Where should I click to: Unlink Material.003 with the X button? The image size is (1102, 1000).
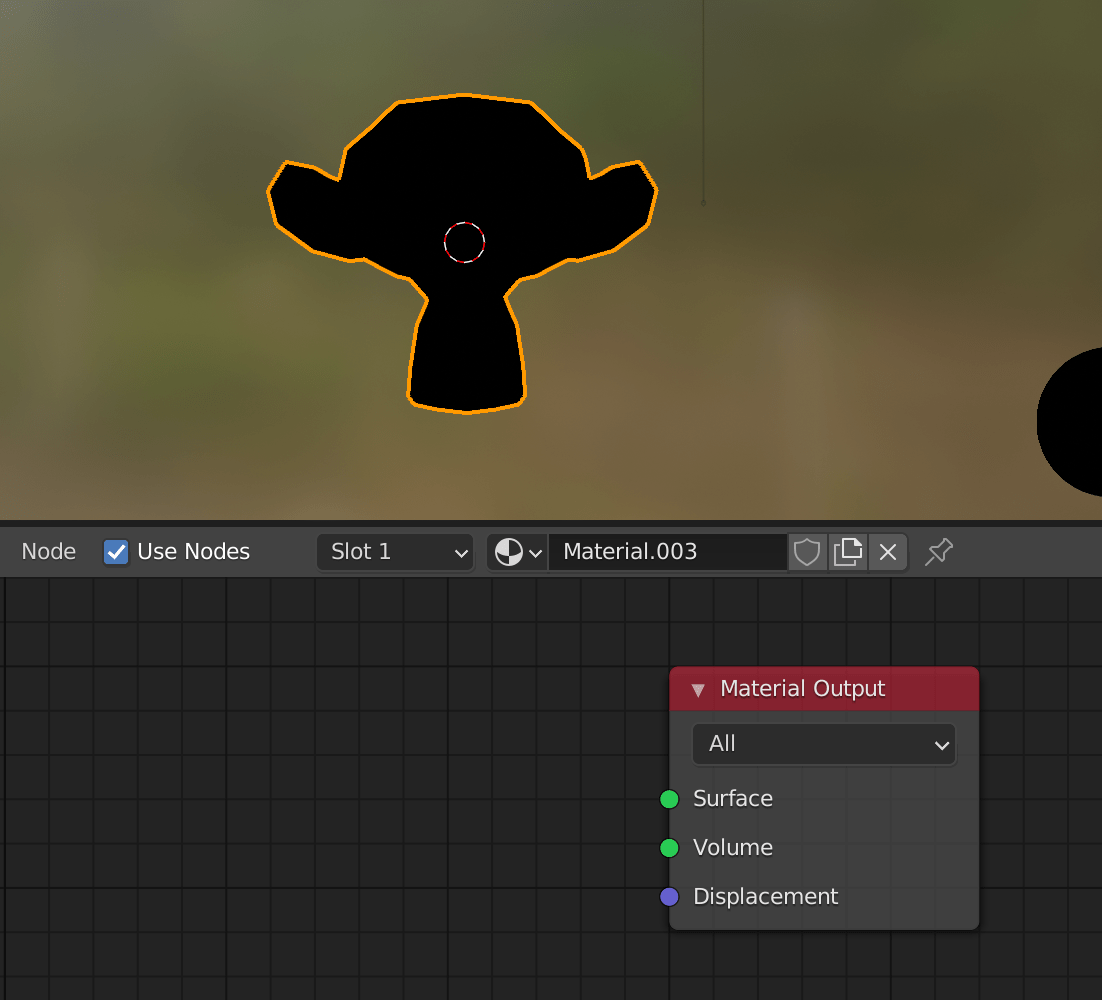click(x=888, y=552)
